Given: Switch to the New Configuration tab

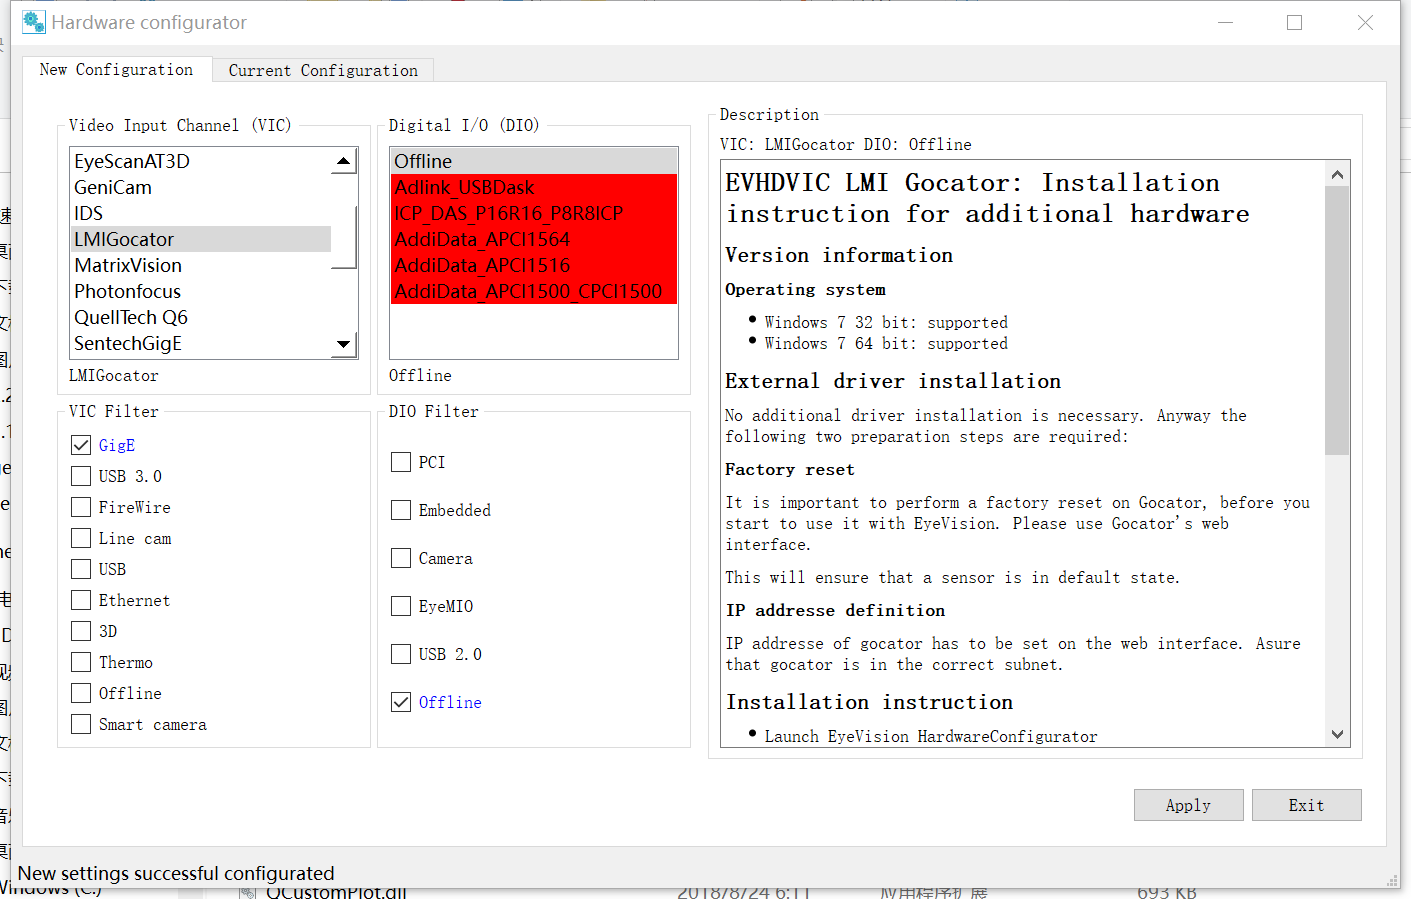Looking at the screenshot, I should pyautogui.click(x=116, y=69).
